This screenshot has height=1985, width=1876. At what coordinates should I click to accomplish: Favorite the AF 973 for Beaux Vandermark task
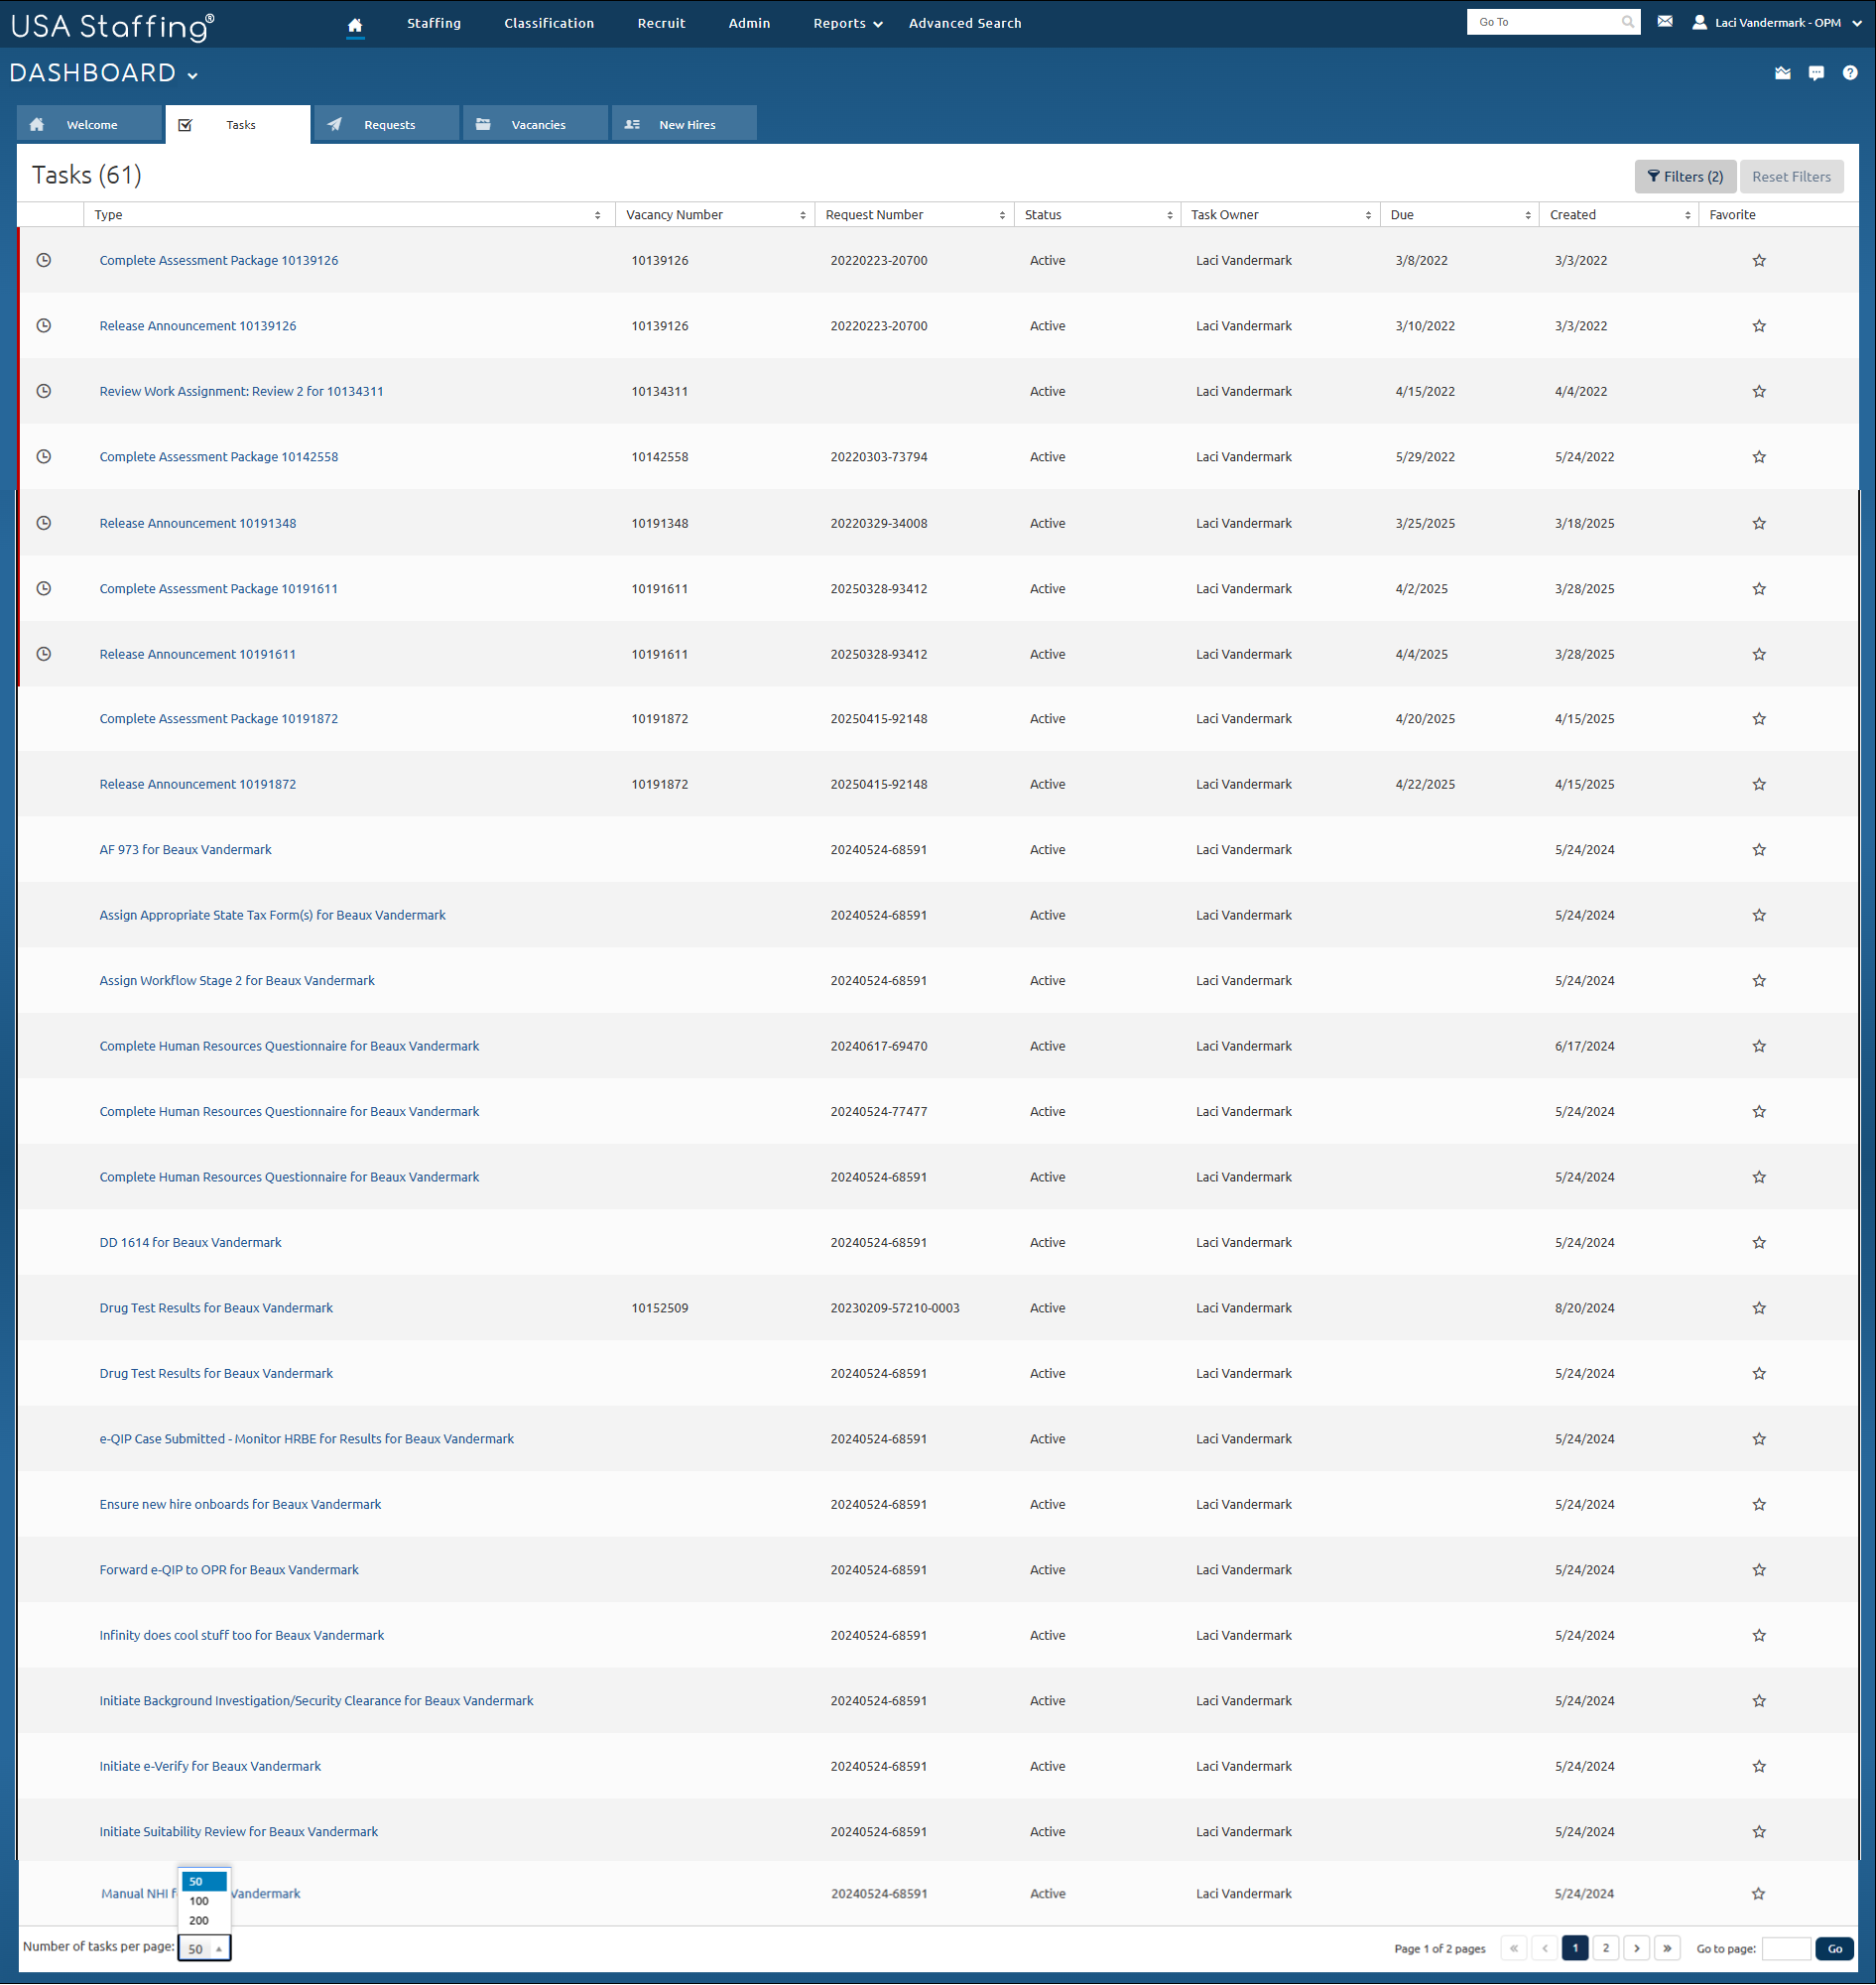point(1759,850)
